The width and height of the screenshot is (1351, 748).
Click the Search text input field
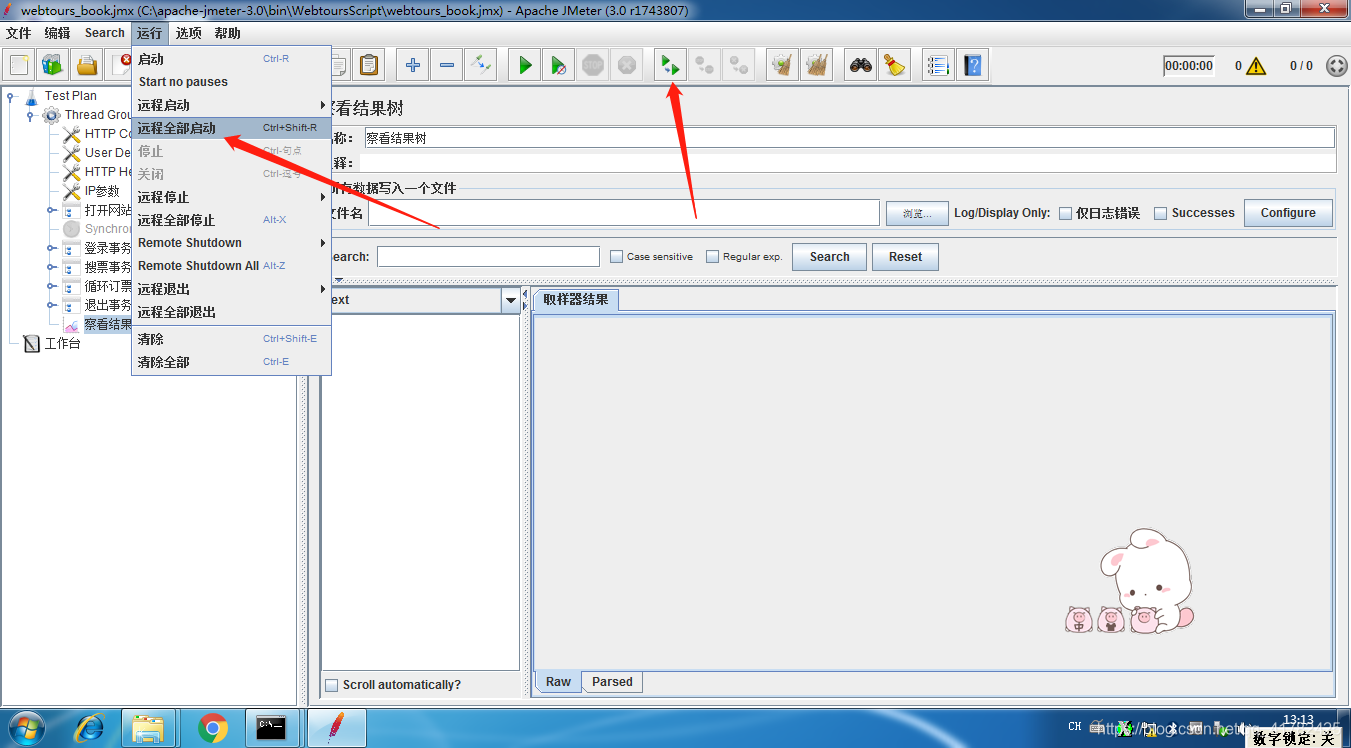488,257
